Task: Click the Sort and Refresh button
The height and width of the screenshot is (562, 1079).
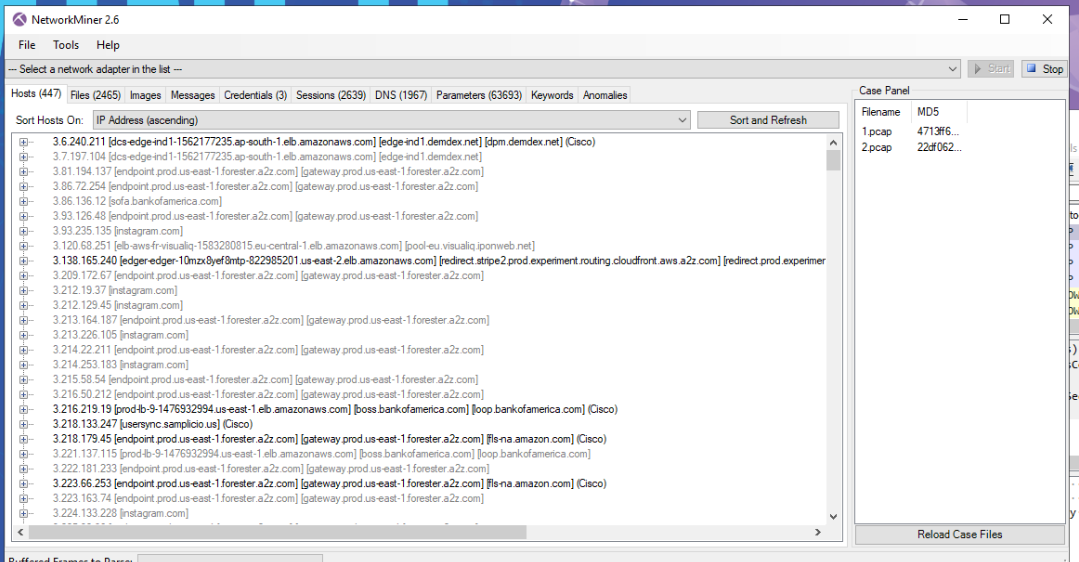Action: point(768,120)
